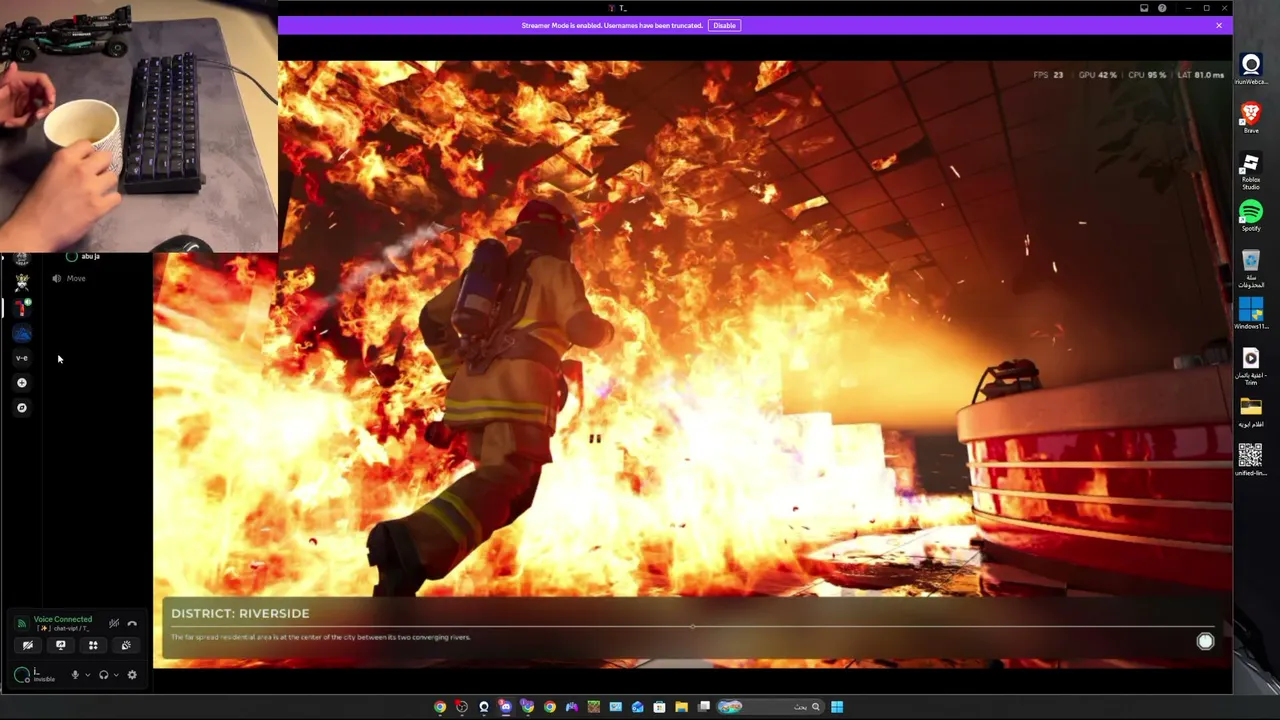This screenshot has height=720, width=1280.
Task: Open the Discord user avatar showing Invisible
Action: 22,675
